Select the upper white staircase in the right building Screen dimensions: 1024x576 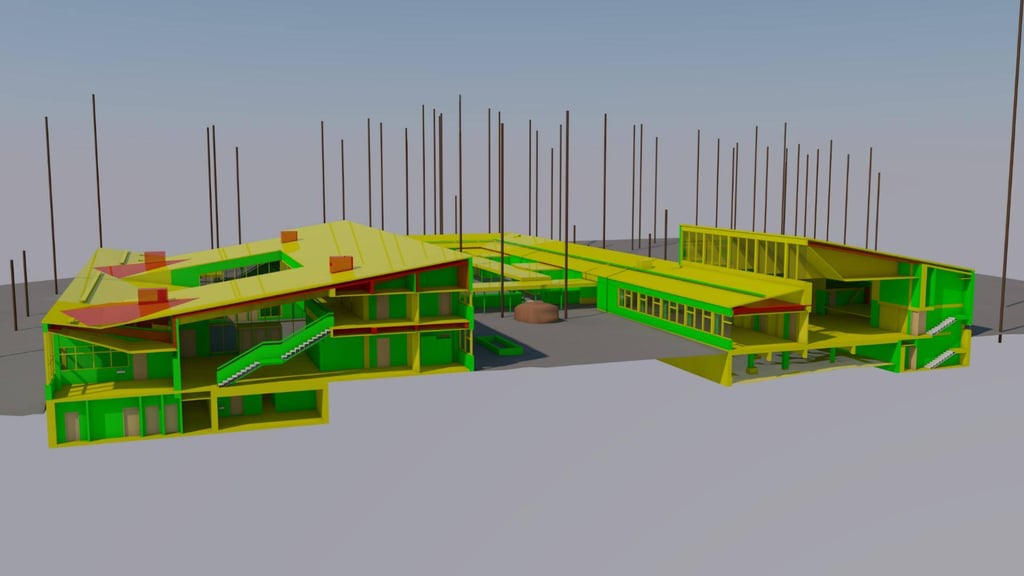coord(940,326)
